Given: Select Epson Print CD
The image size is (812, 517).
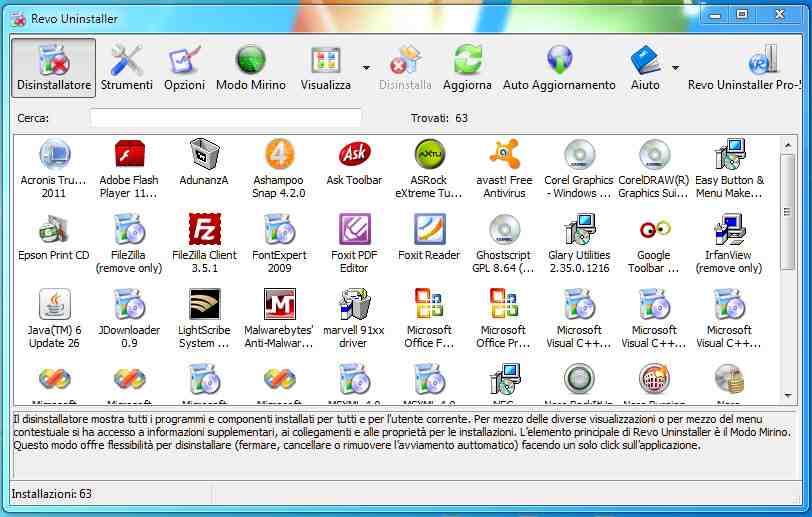Looking at the screenshot, I should (53, 238).
